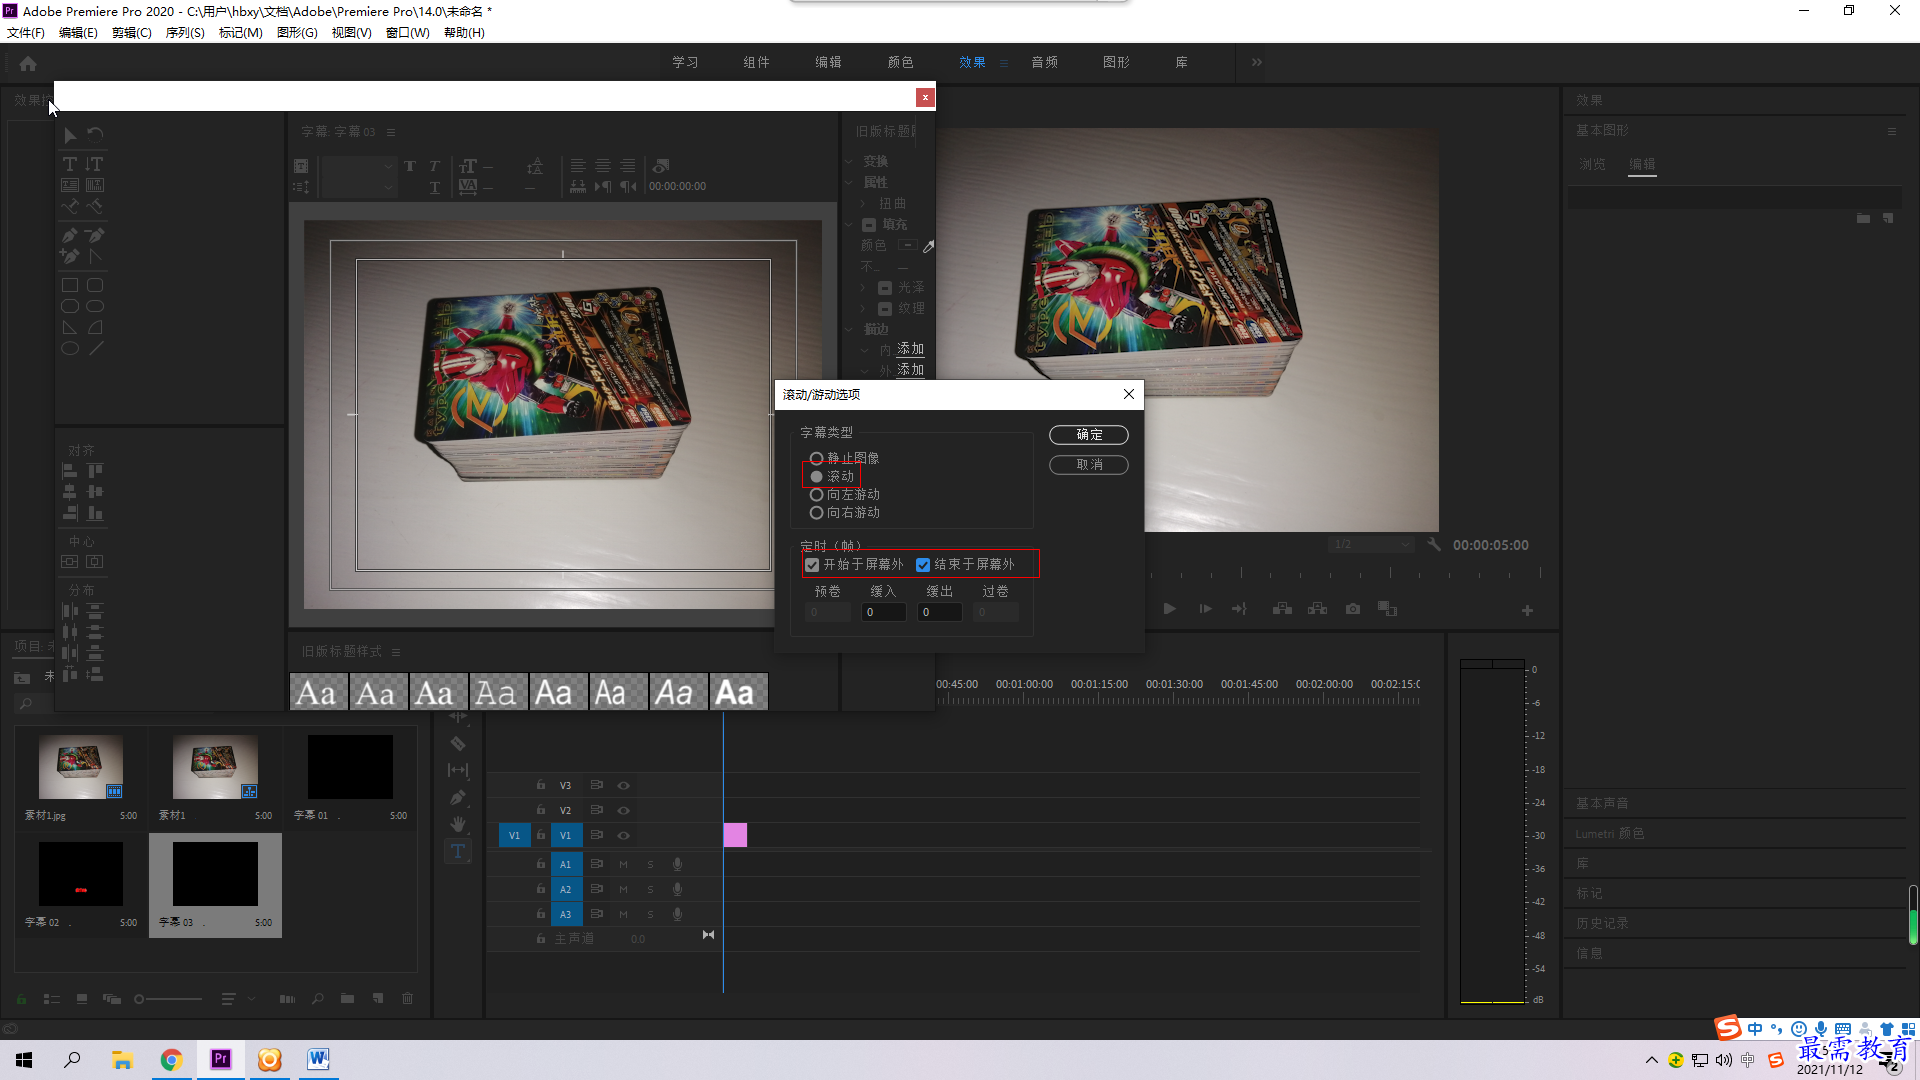Mute audio track A1
Image resolution: width=1920 pixels, height=1080 pixels.
(623, 864)
